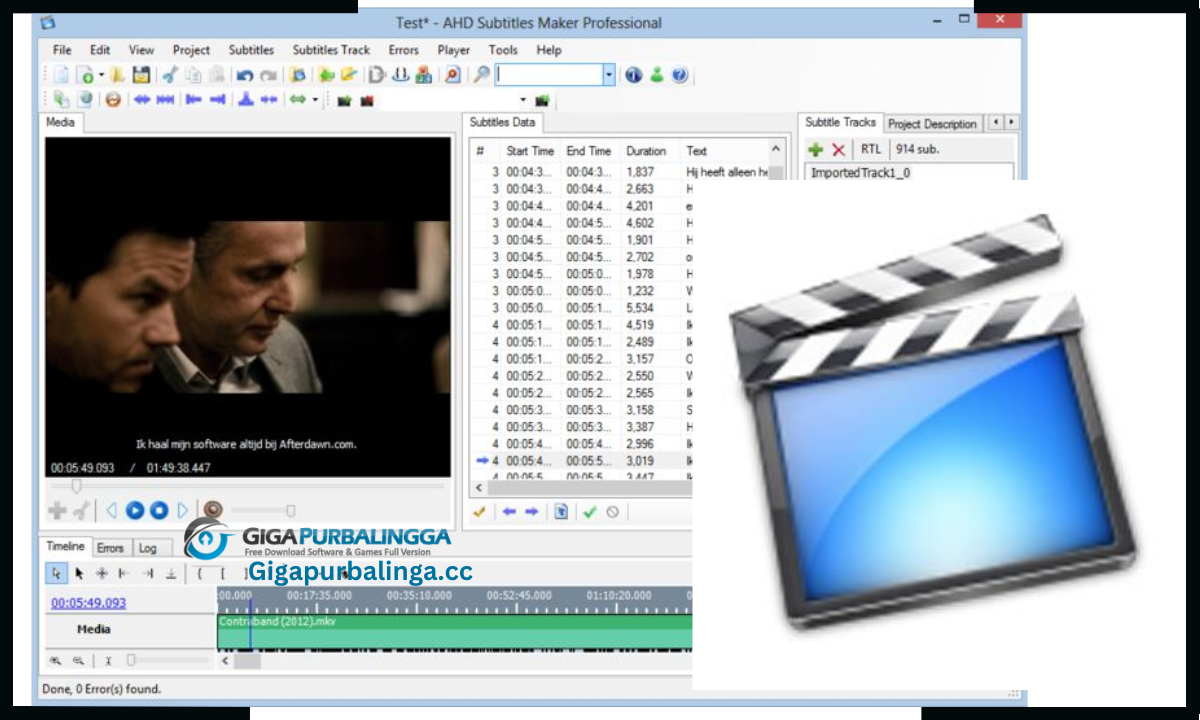Click the tab scroll right arrow beside Project Description

(1011, 123)
